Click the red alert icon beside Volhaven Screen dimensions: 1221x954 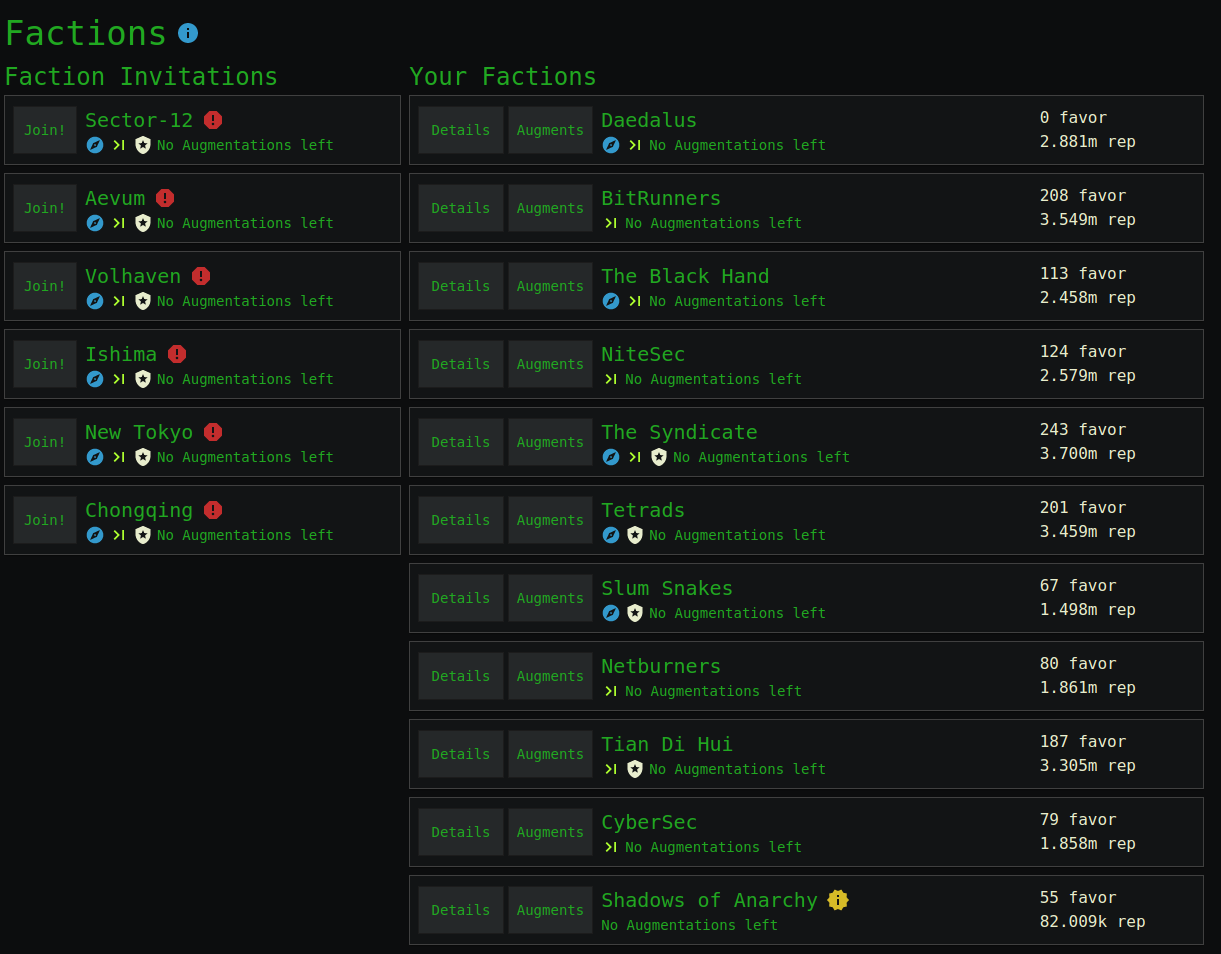[201, 276]
